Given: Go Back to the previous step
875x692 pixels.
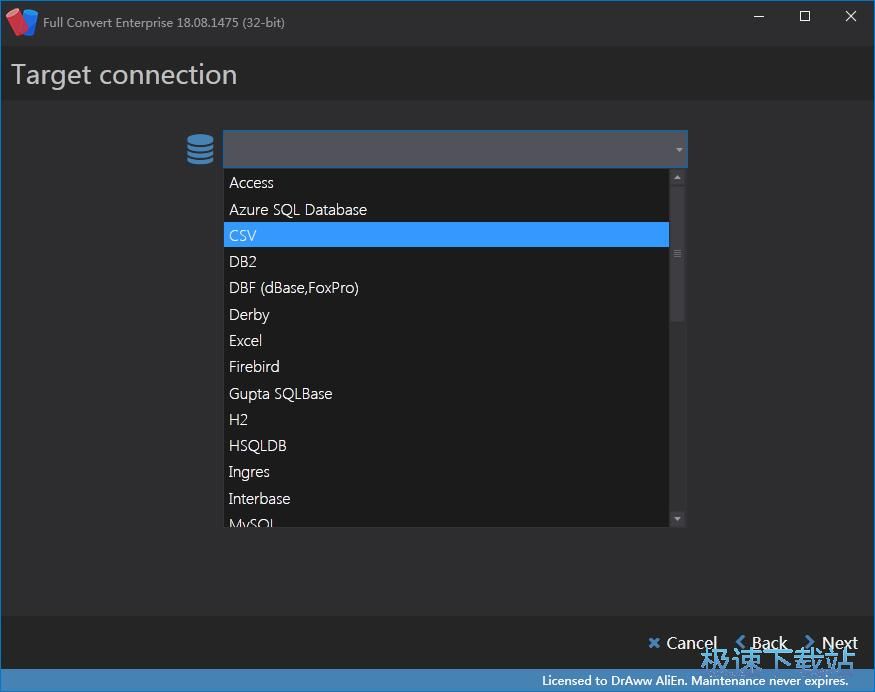Looking at the screenshot, I should [x=761, y=643].
